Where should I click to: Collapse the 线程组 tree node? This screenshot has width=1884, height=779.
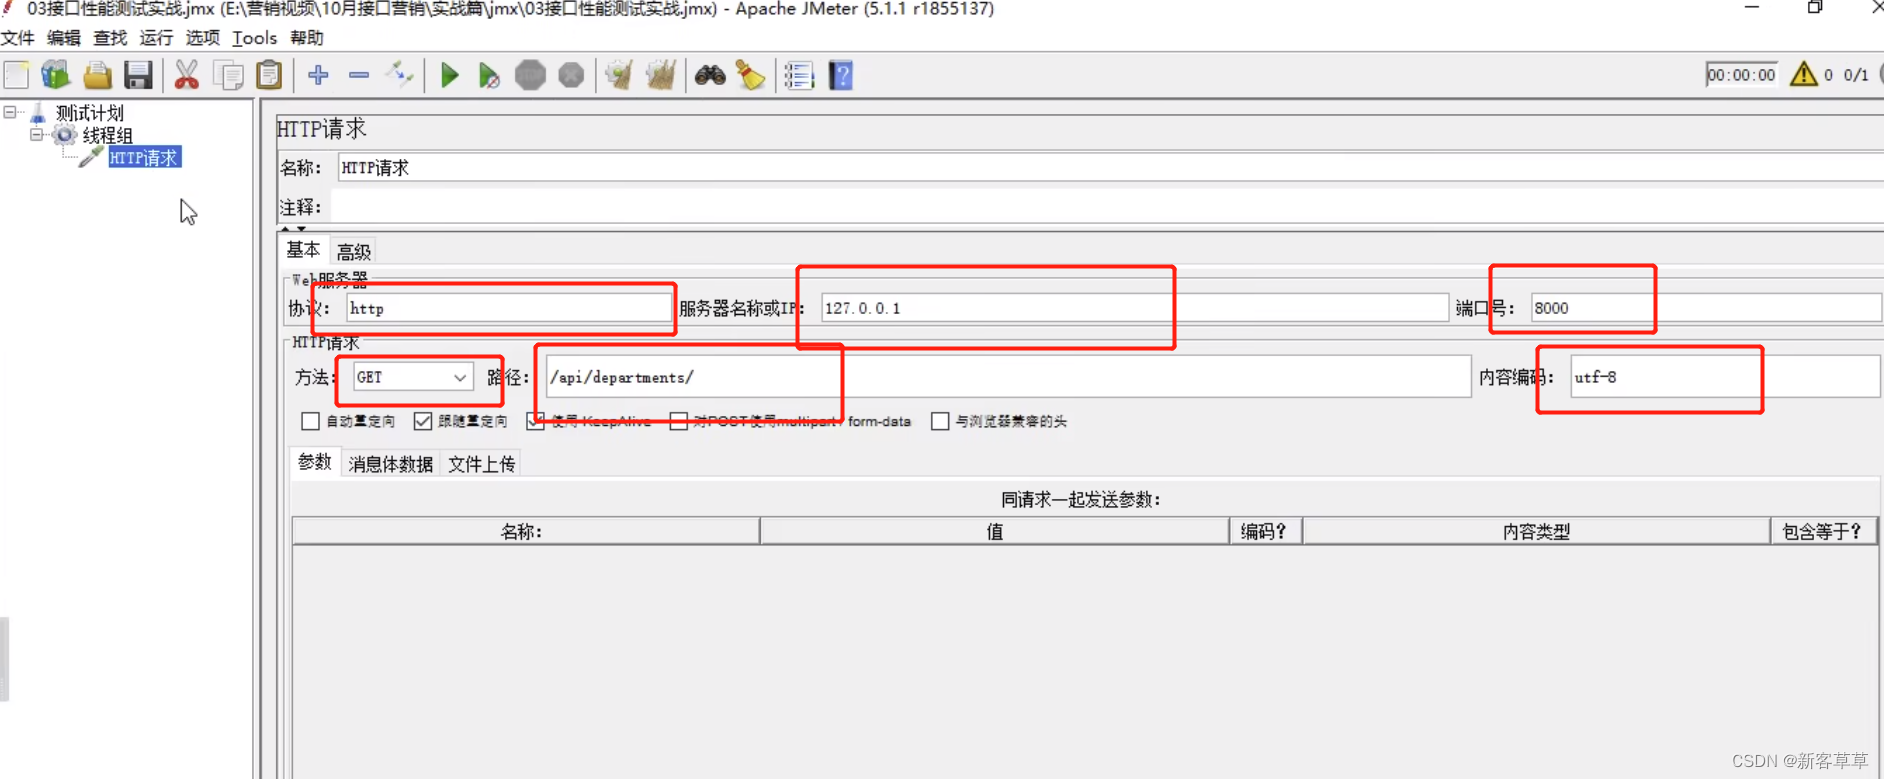point(37,134)
